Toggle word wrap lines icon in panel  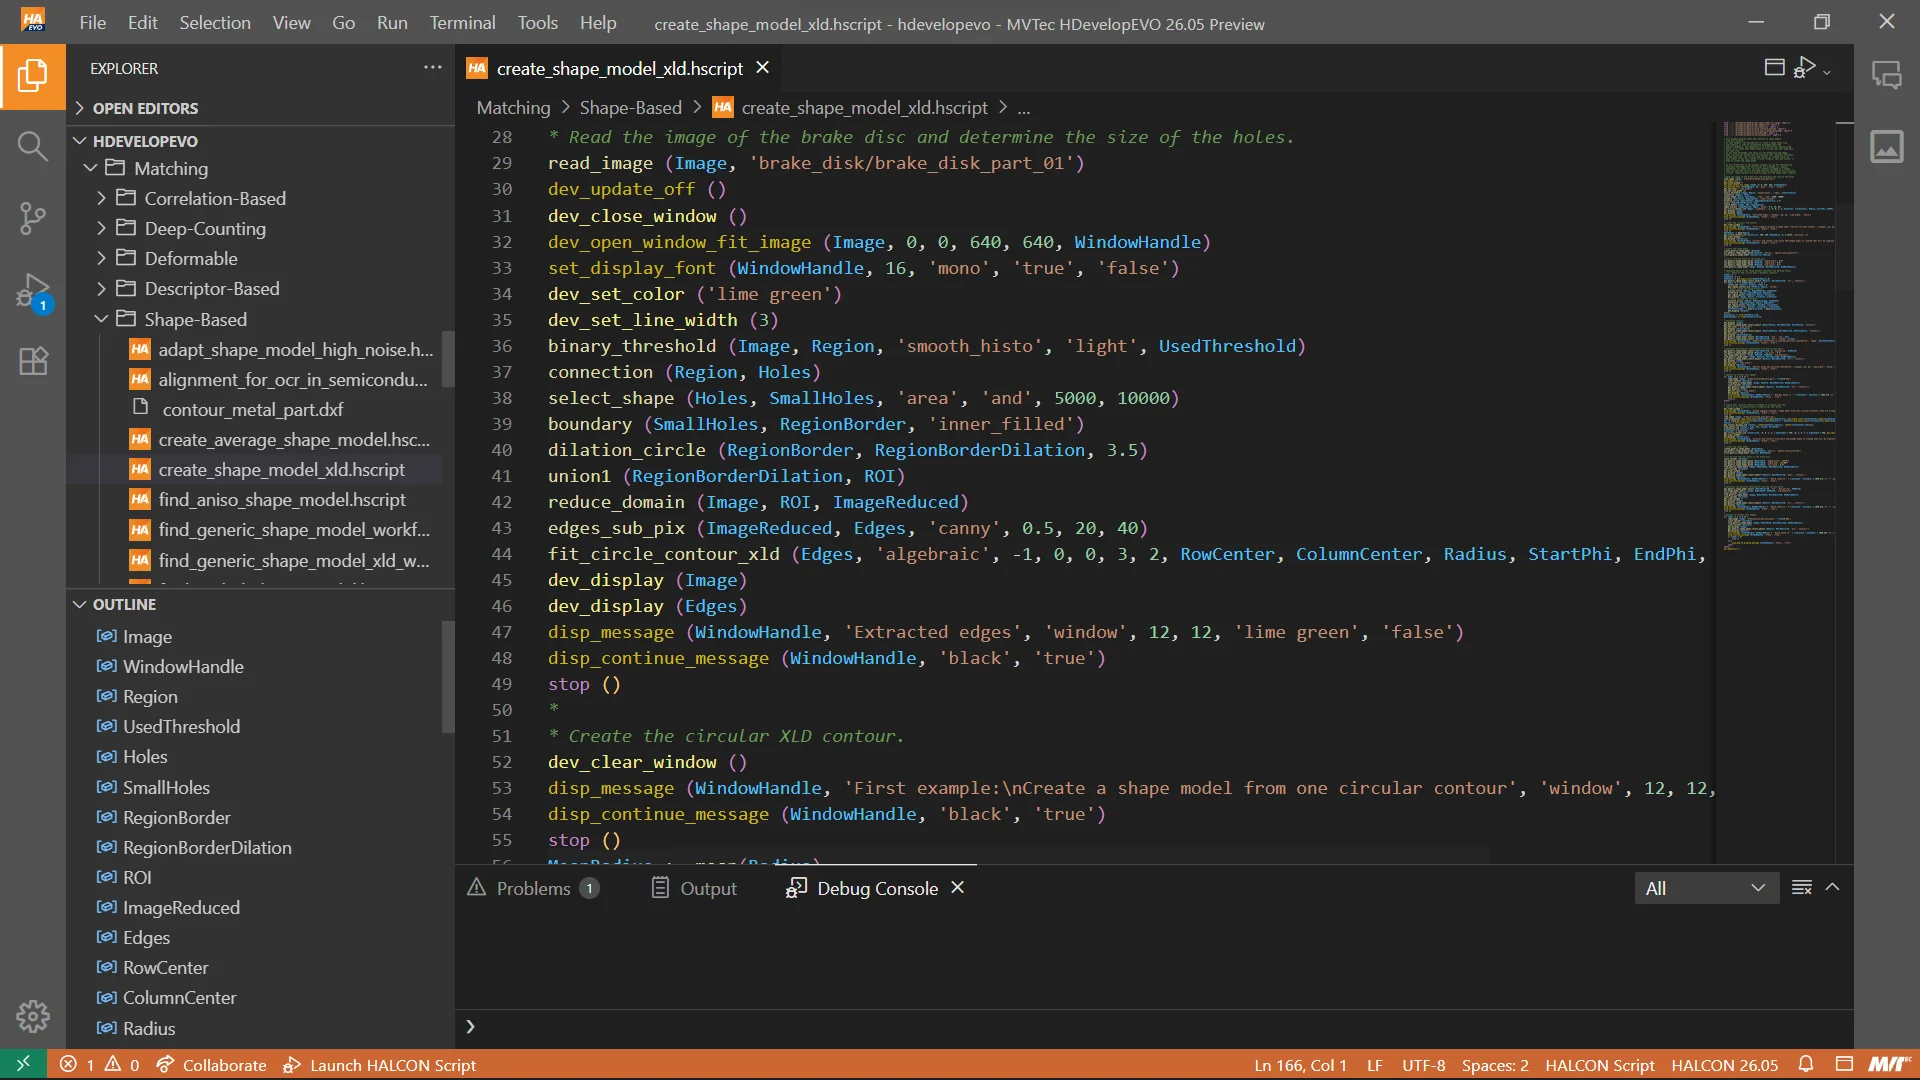1801,887
